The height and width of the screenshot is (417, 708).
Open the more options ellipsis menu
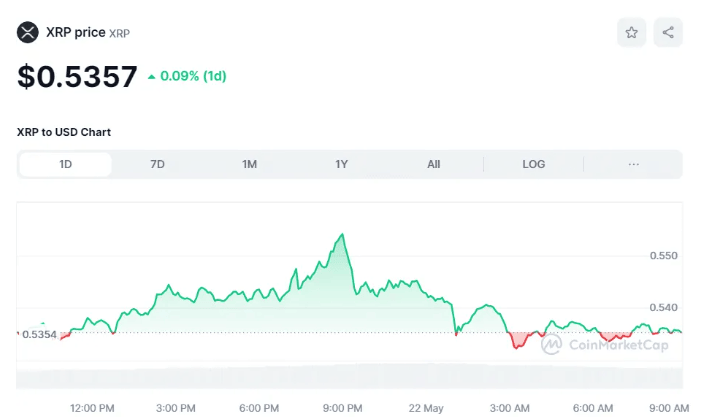[633, 164]
